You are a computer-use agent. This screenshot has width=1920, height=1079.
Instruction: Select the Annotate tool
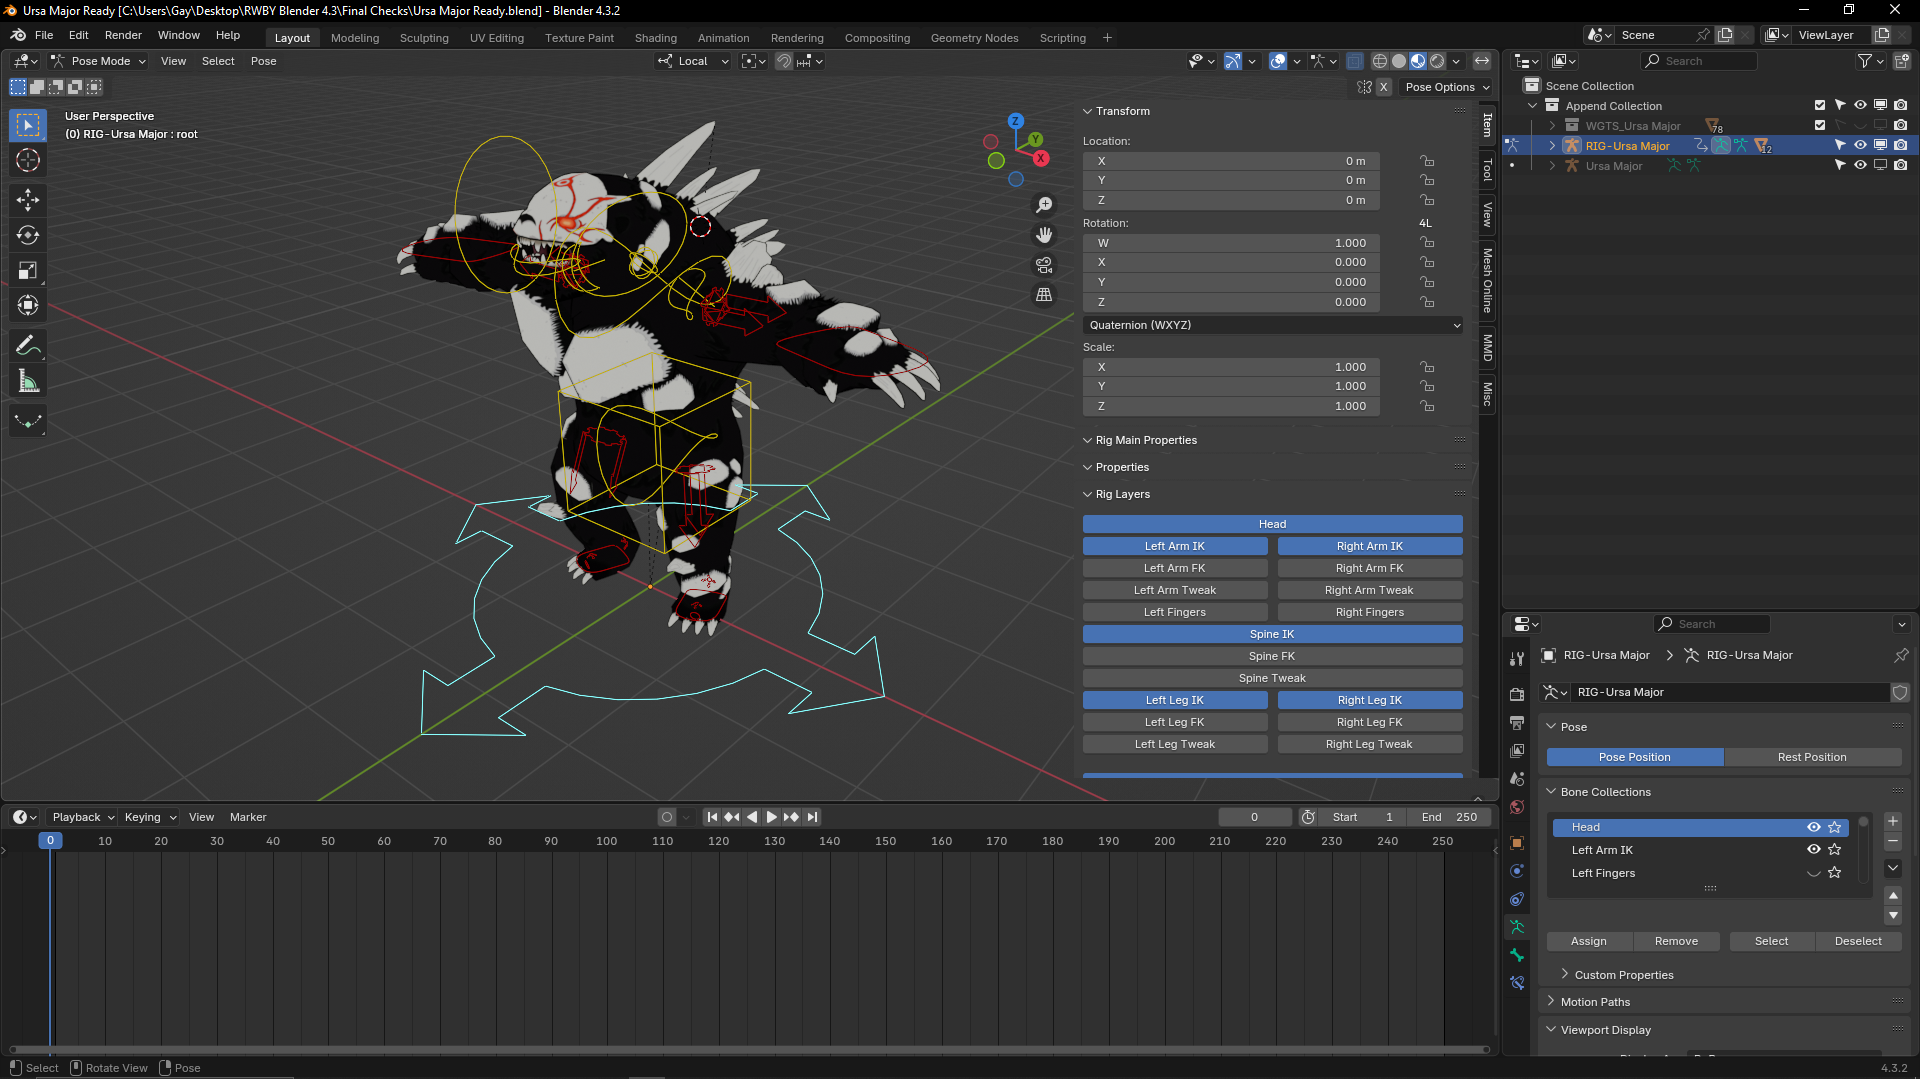28,346
